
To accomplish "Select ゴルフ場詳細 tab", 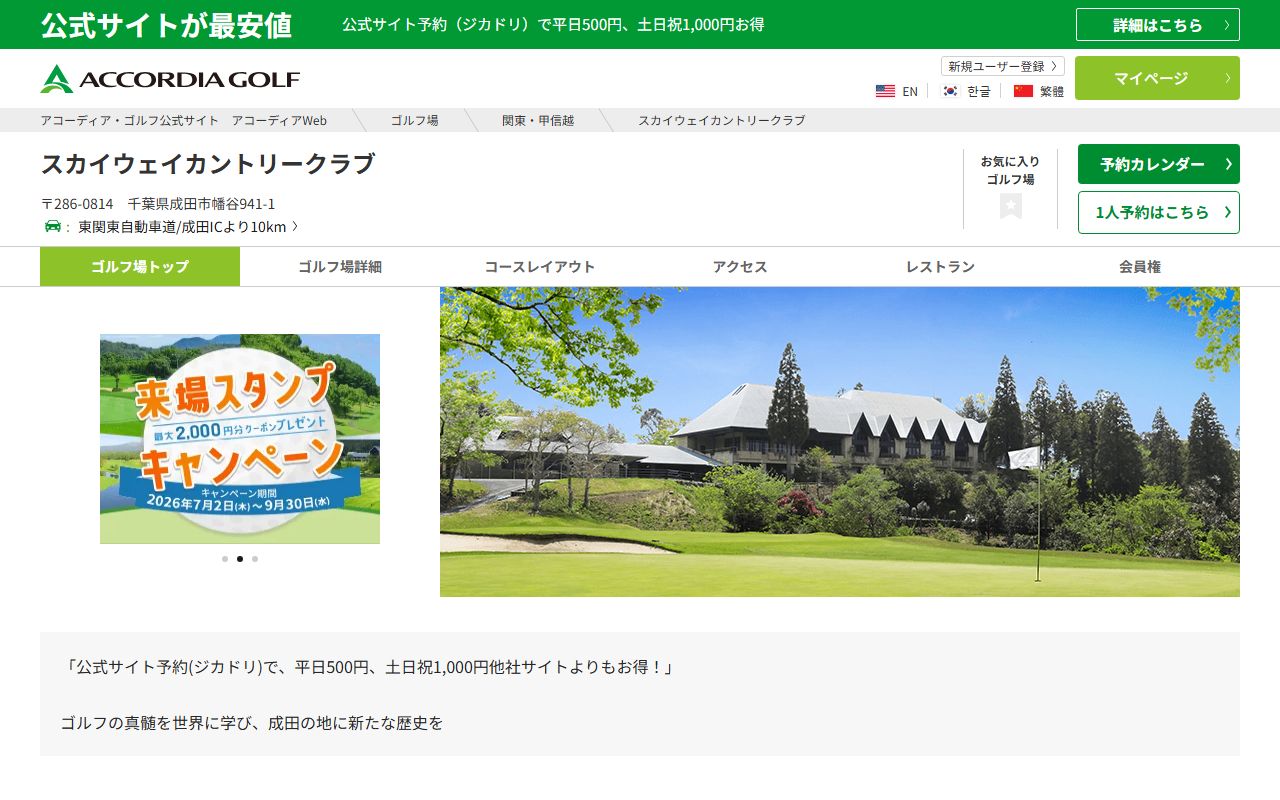I will point(340,267).
